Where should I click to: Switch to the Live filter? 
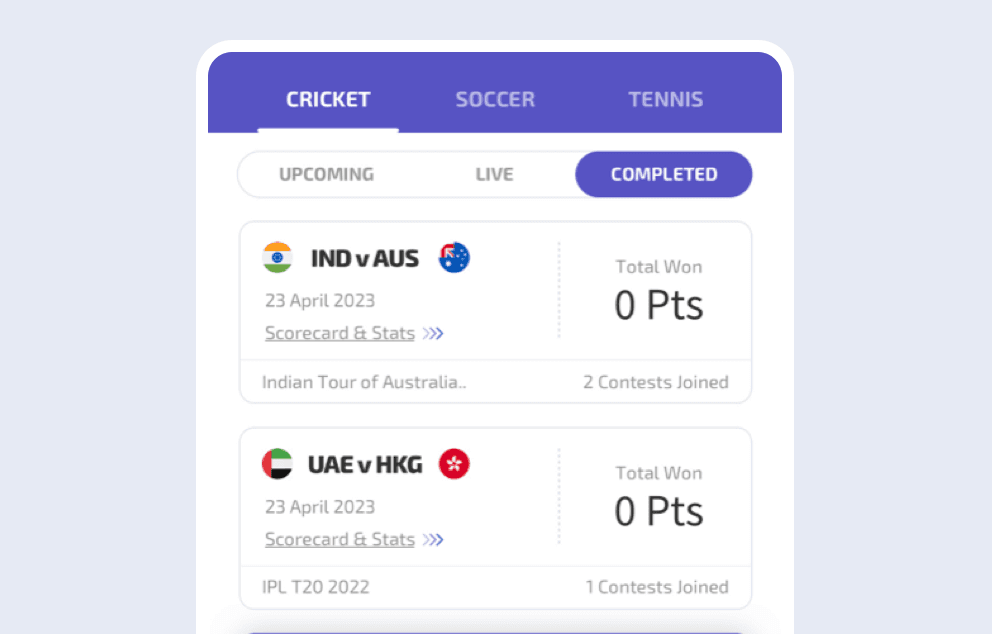494,174
